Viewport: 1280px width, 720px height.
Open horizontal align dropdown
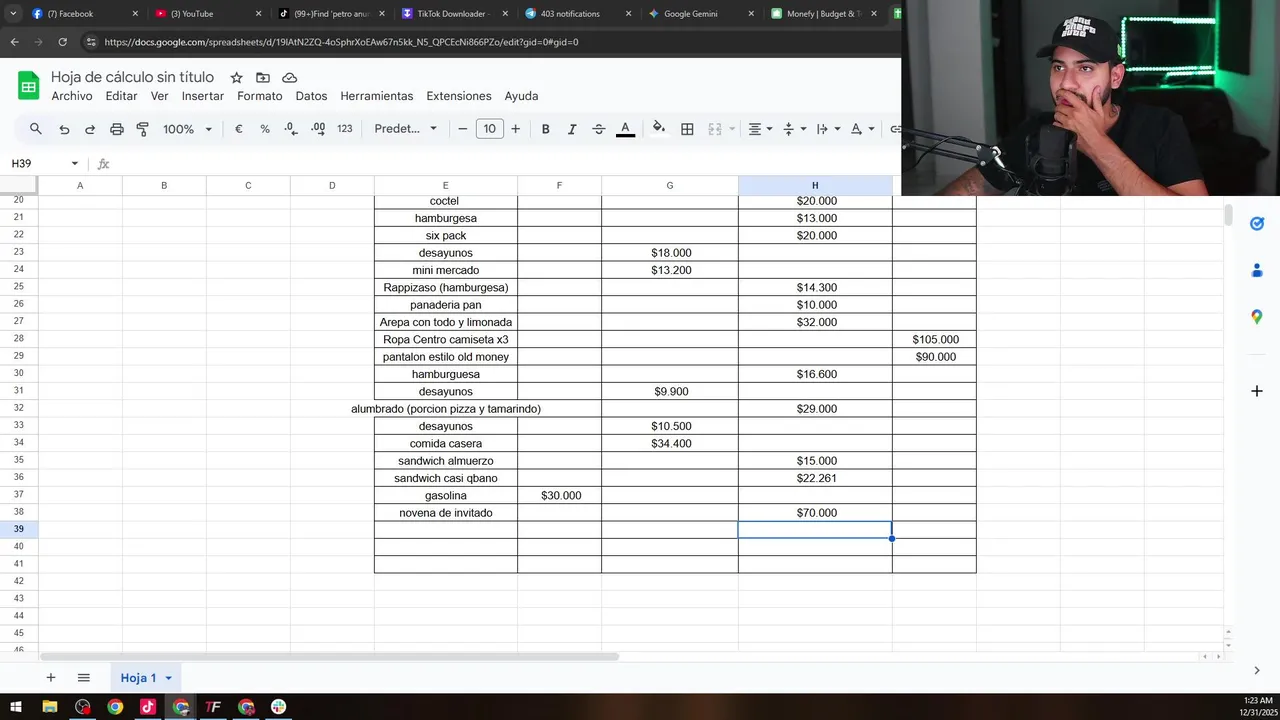coord(760,129)
